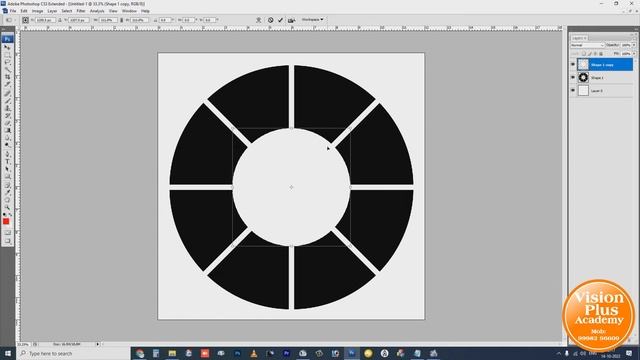This screenshot has height=360, width=640.
Task: Open Adobe Bridge from options bar
Action: (291, 20)
